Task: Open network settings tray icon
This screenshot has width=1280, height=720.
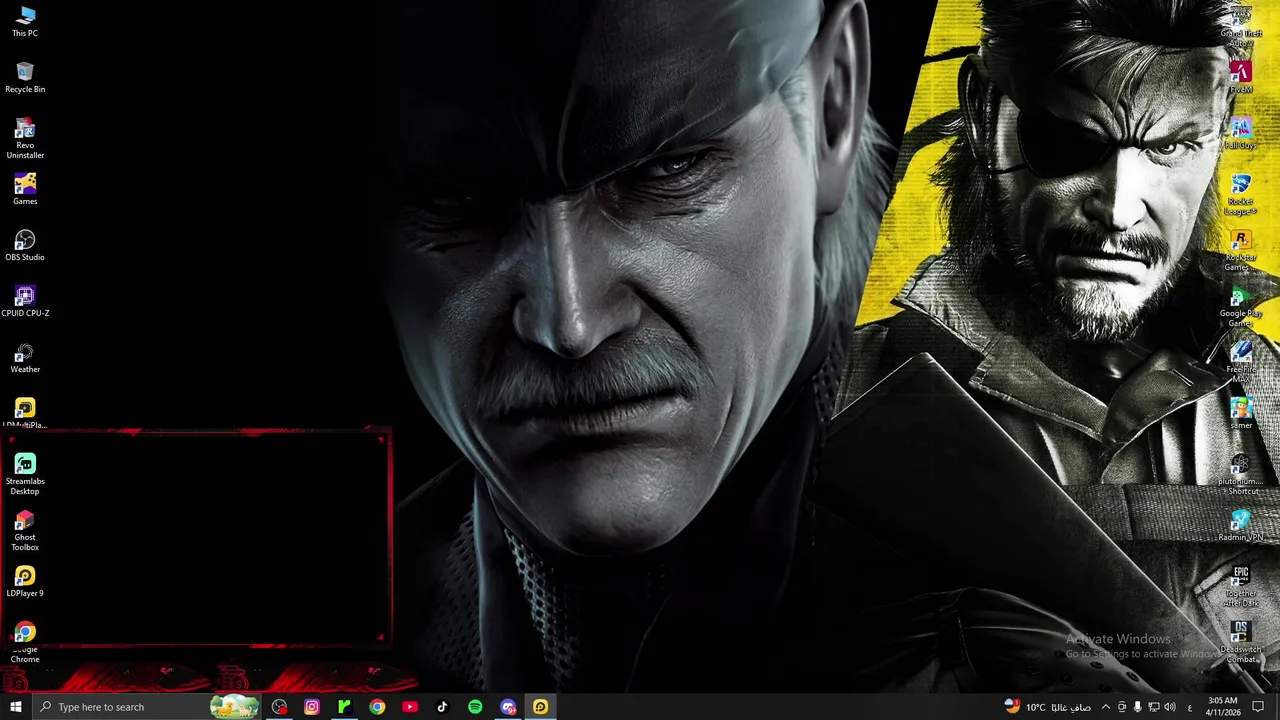Action: click(1153, 707)
